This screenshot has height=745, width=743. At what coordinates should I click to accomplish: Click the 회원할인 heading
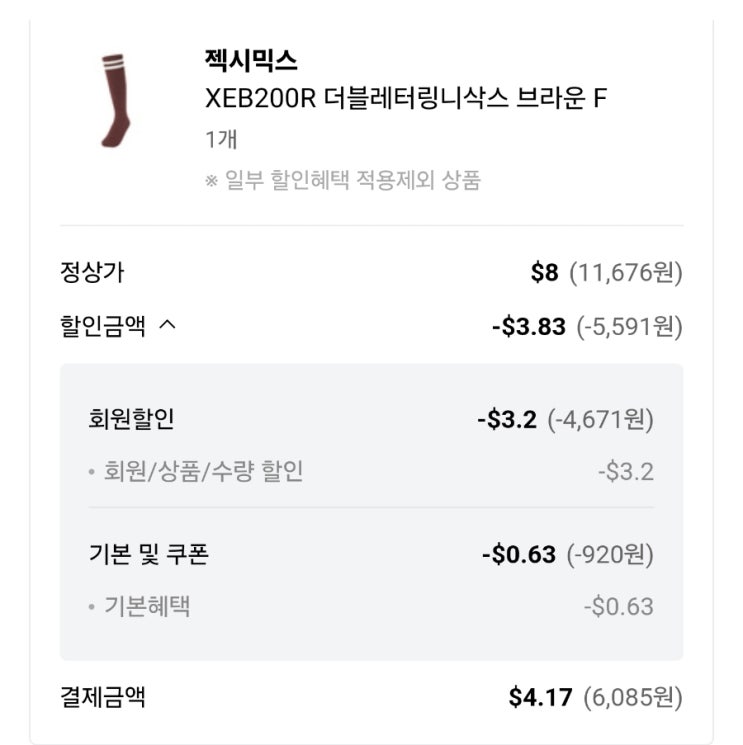point(131,419)
